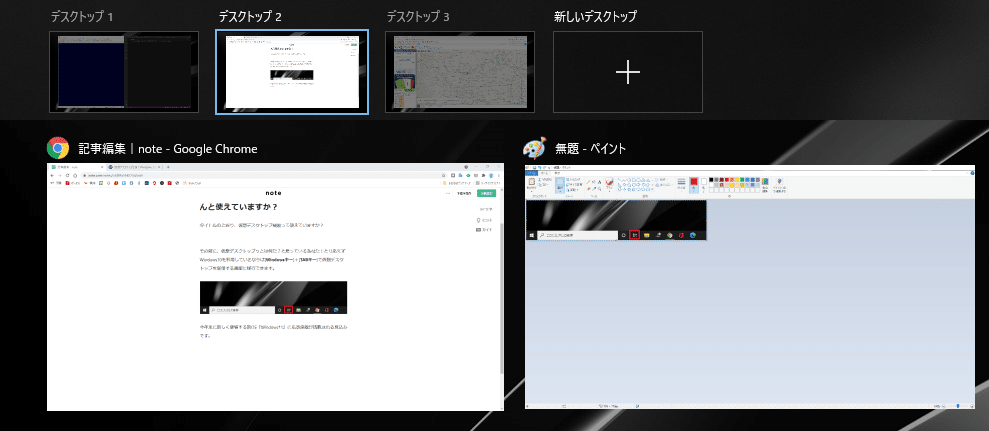This screenshot has width=989, height=431.
Task: Click the デスクトップ 1 label
Action: tap(82, 16)
